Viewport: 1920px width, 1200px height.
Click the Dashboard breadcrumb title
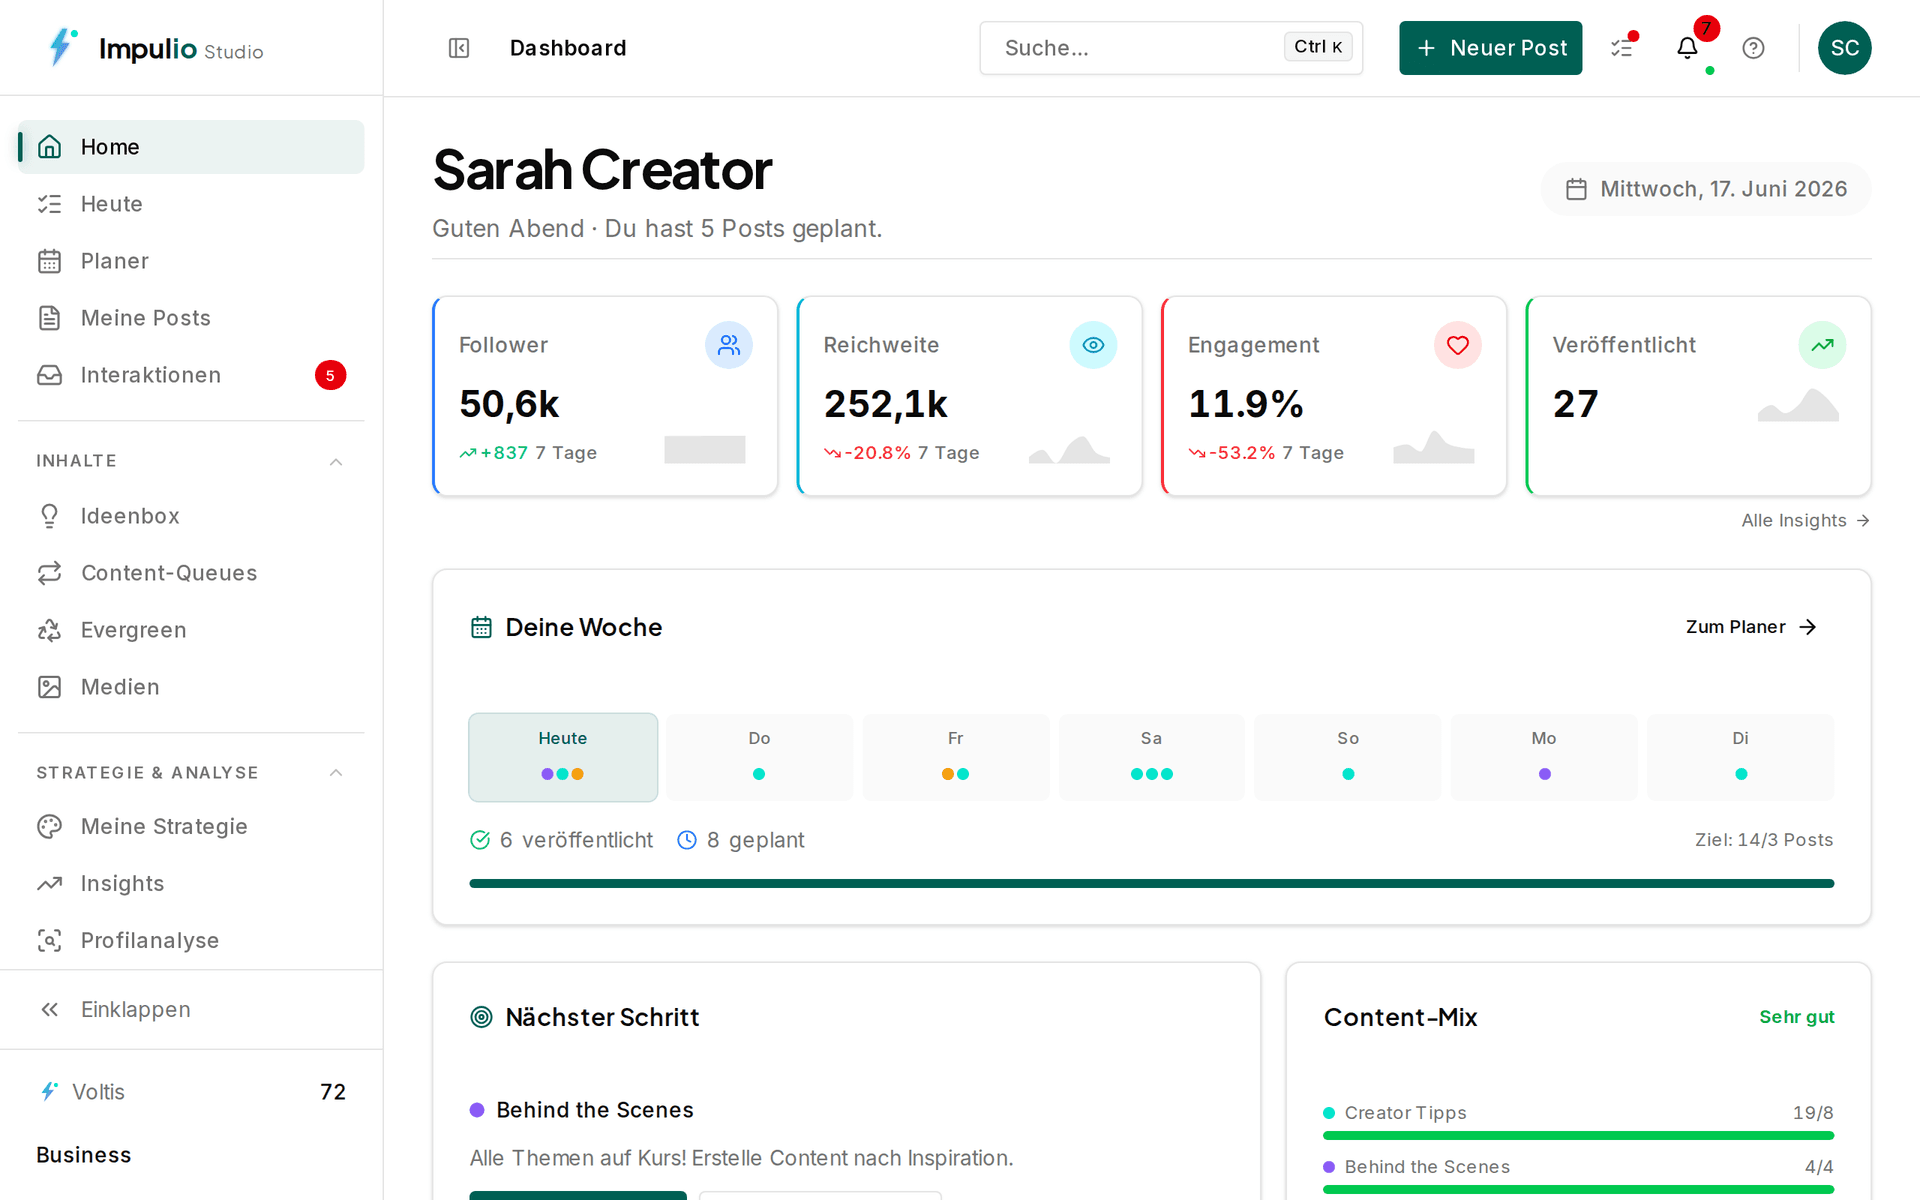568,48
